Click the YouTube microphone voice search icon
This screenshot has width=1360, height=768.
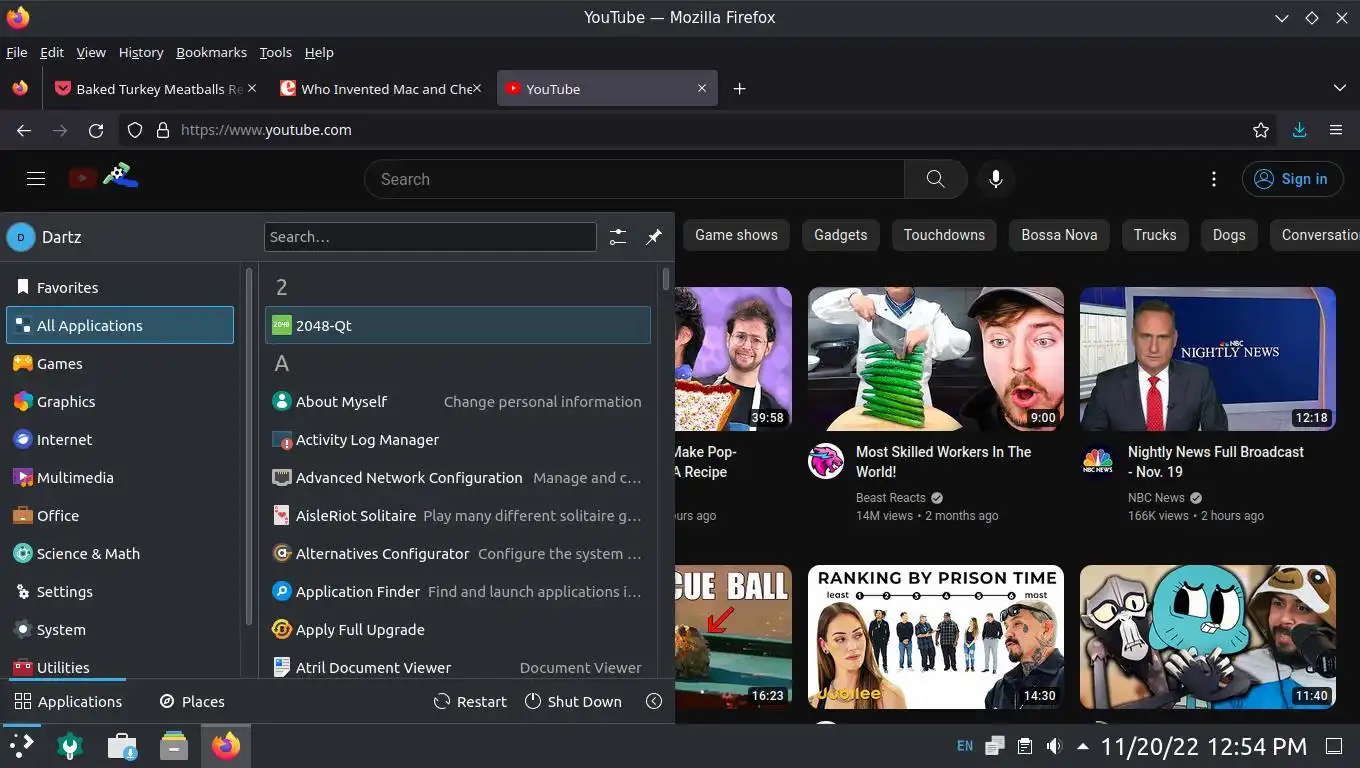995,179
